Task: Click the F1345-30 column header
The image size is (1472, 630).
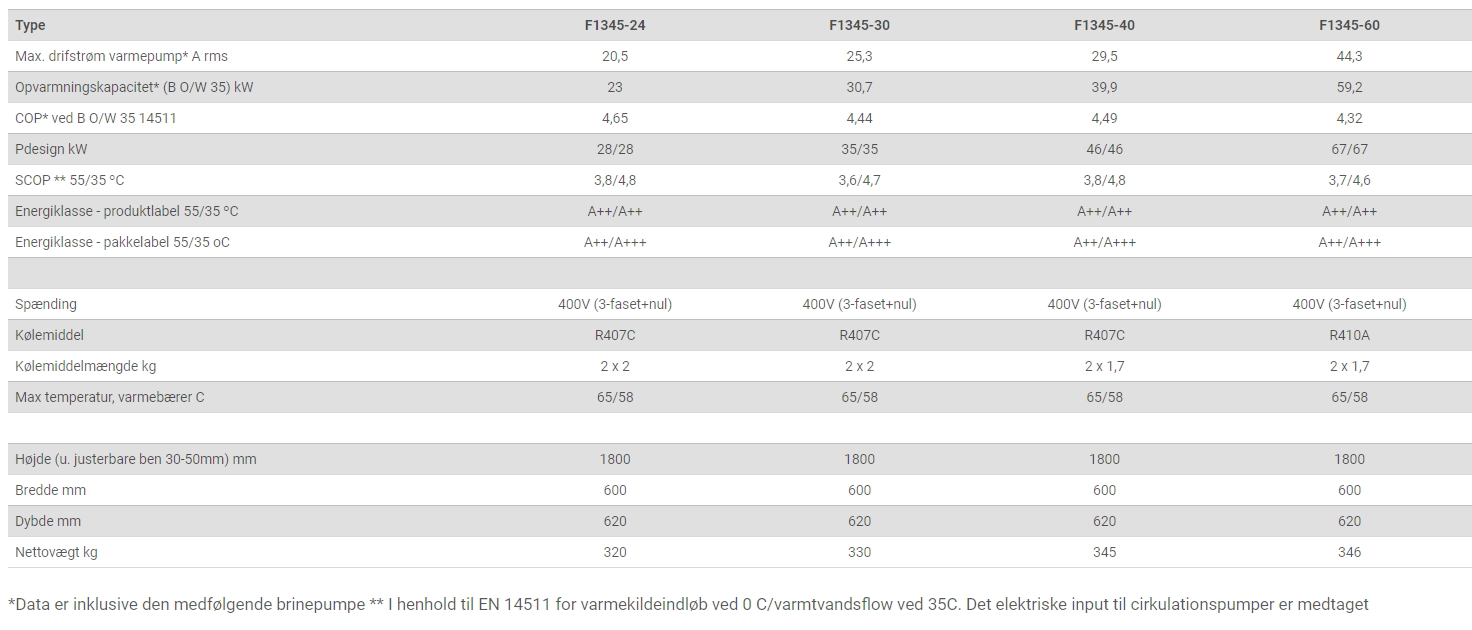Action: [859, 25]
